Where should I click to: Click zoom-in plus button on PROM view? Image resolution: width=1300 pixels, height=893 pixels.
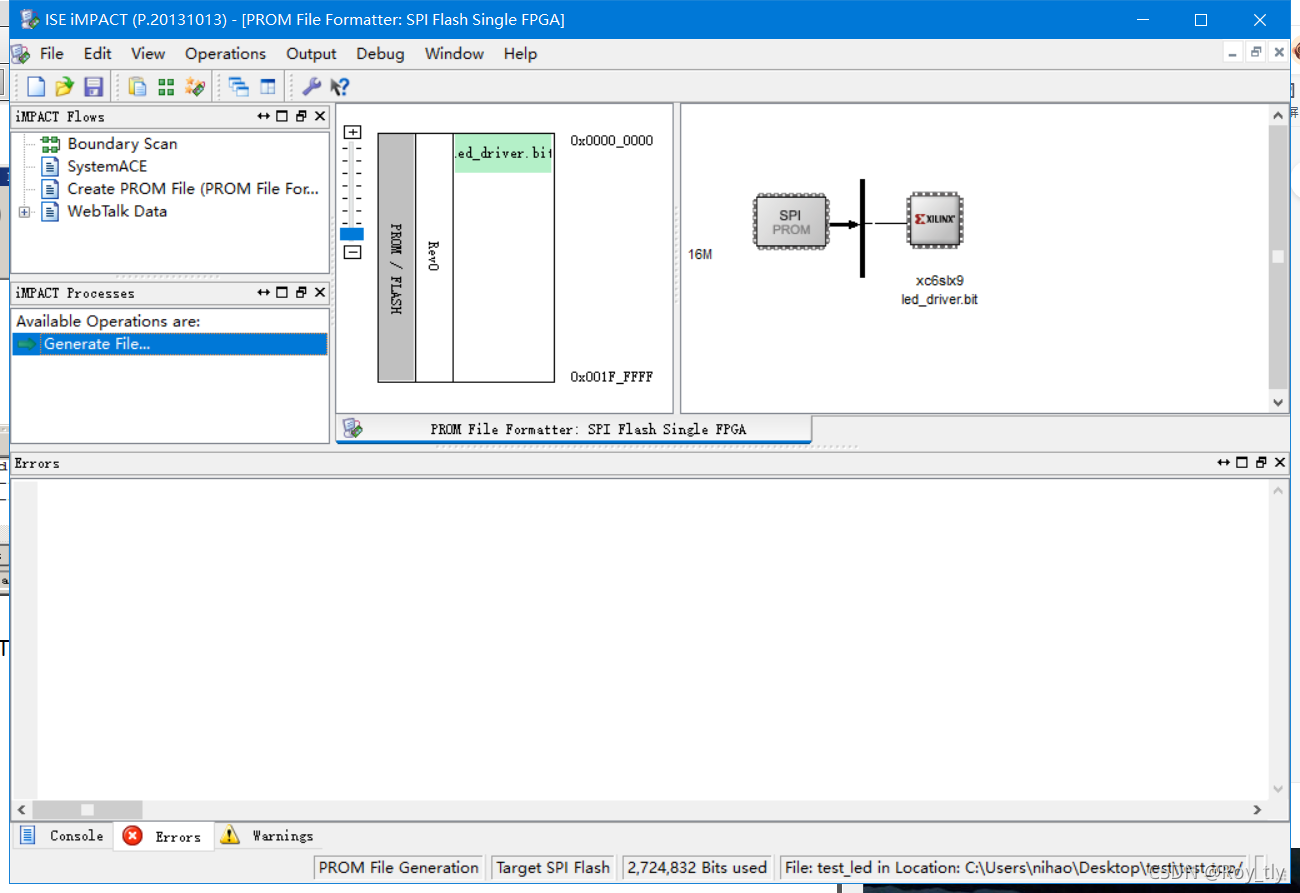[x=352, y=132]
